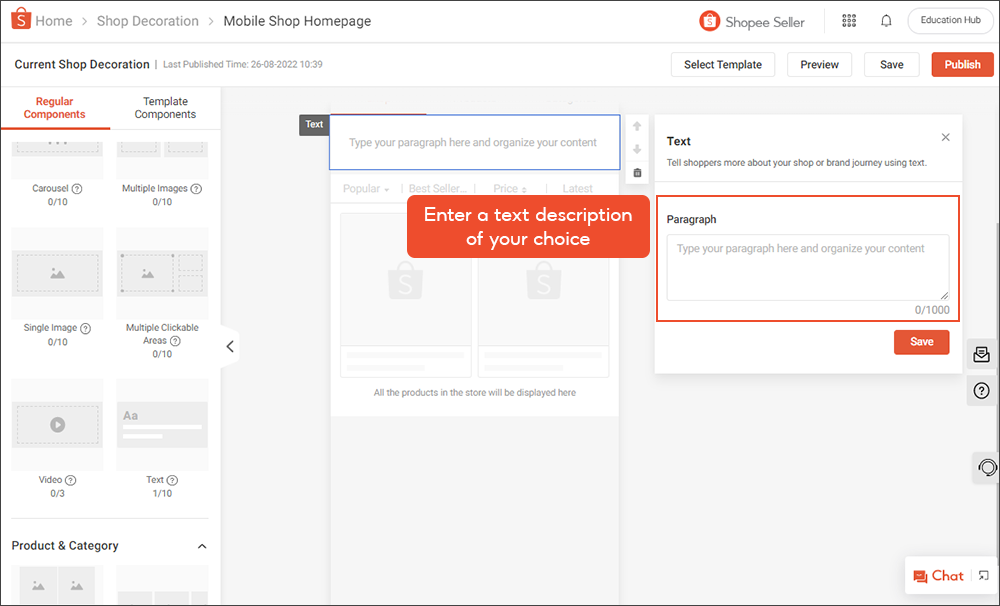Open the notifications bell

(x=886, y=21)
